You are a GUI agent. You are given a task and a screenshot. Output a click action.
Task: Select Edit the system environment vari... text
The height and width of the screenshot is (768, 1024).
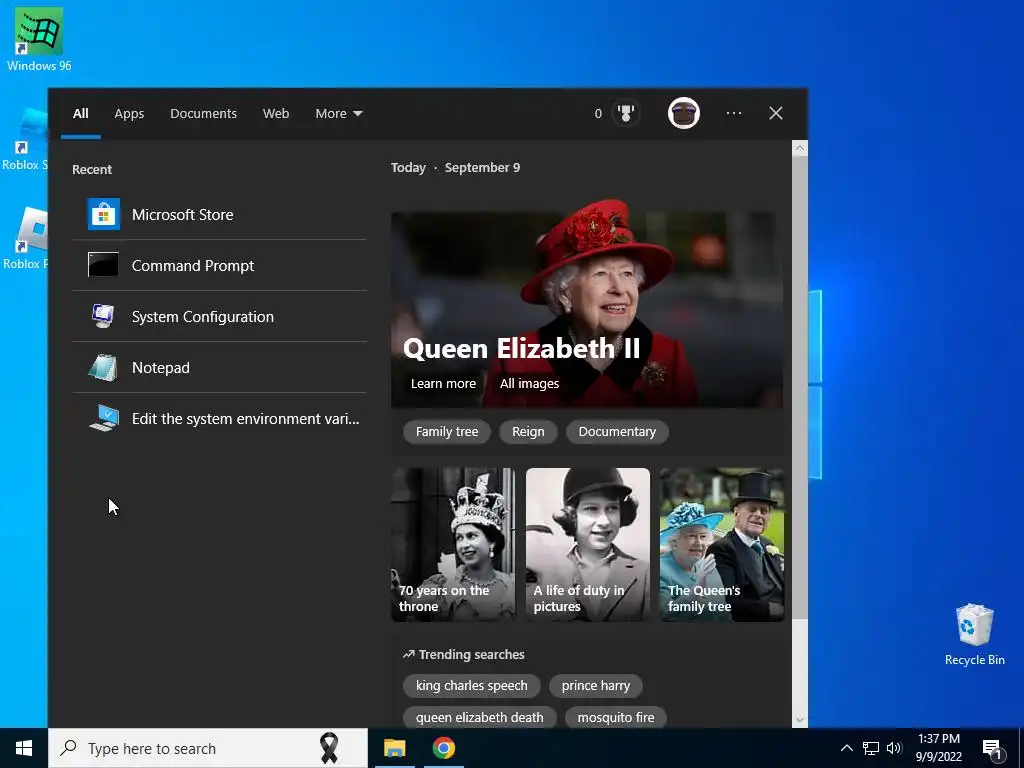246,419
